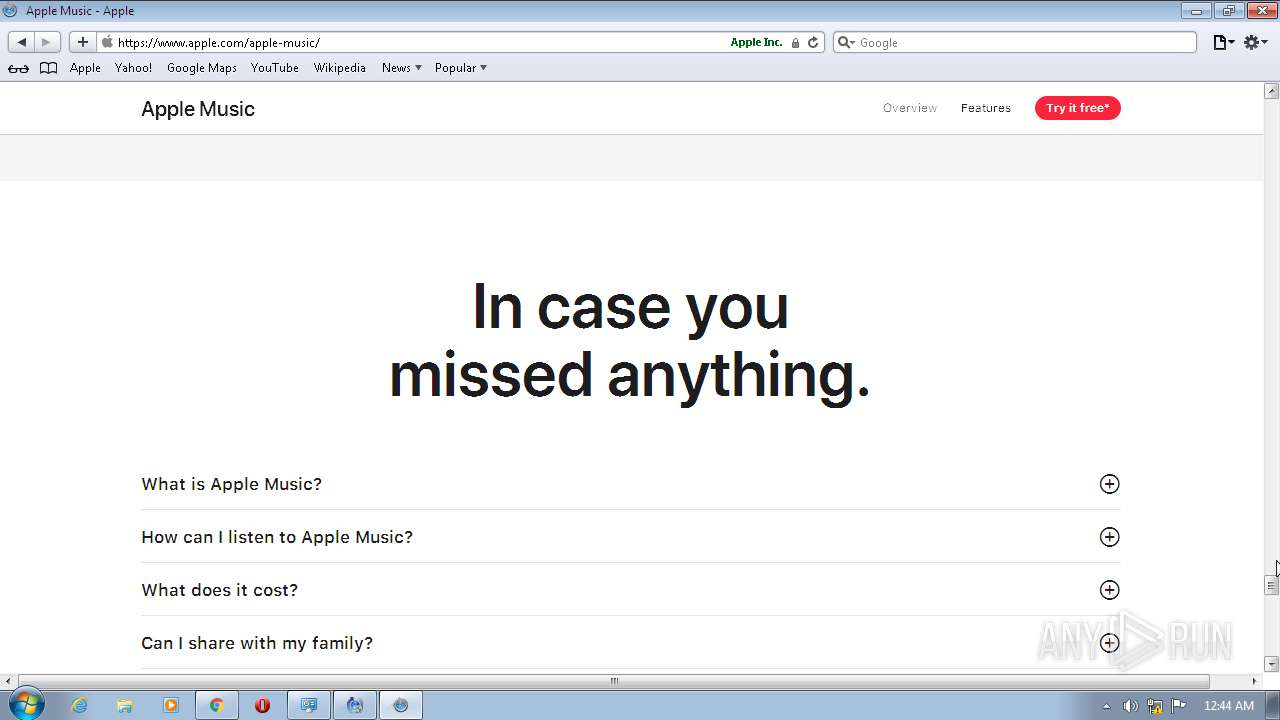Open the Safari settings gear menu
Viewport: 1280px width, 720px height.
pos(1256,42)
